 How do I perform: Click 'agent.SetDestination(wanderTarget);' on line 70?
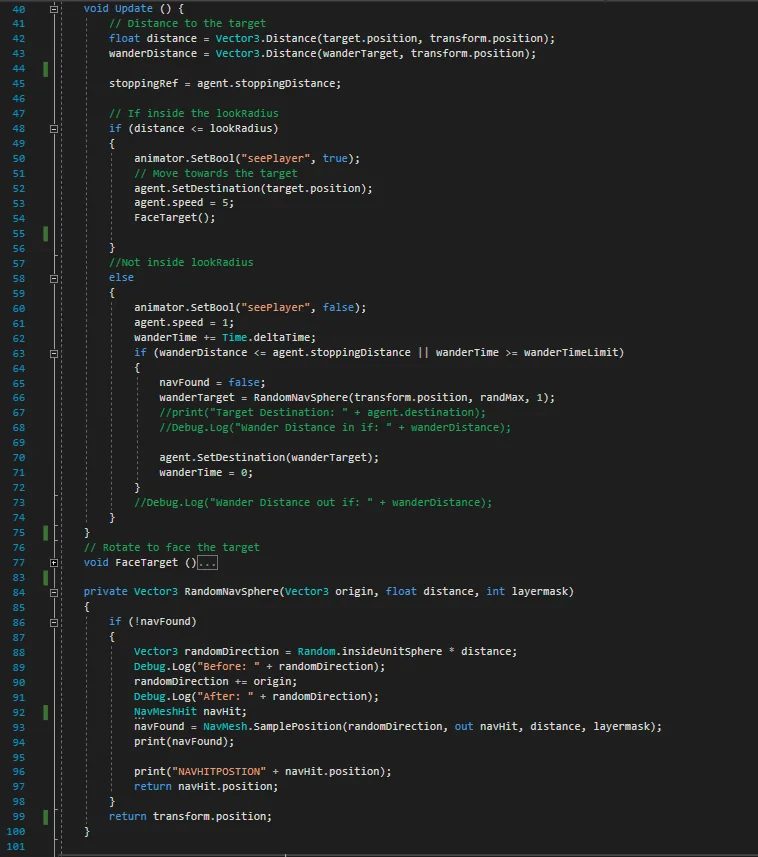(x=269, y=457)
